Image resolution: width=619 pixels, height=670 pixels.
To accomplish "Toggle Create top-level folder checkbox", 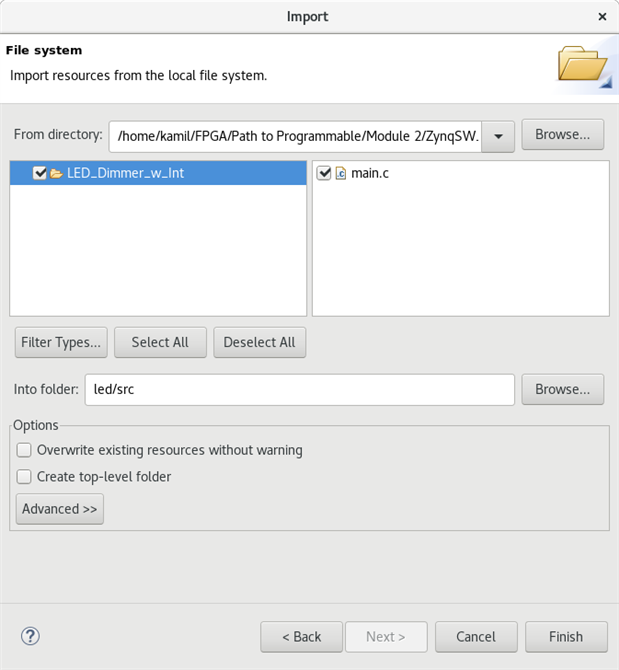I will [x=25, y=477].
